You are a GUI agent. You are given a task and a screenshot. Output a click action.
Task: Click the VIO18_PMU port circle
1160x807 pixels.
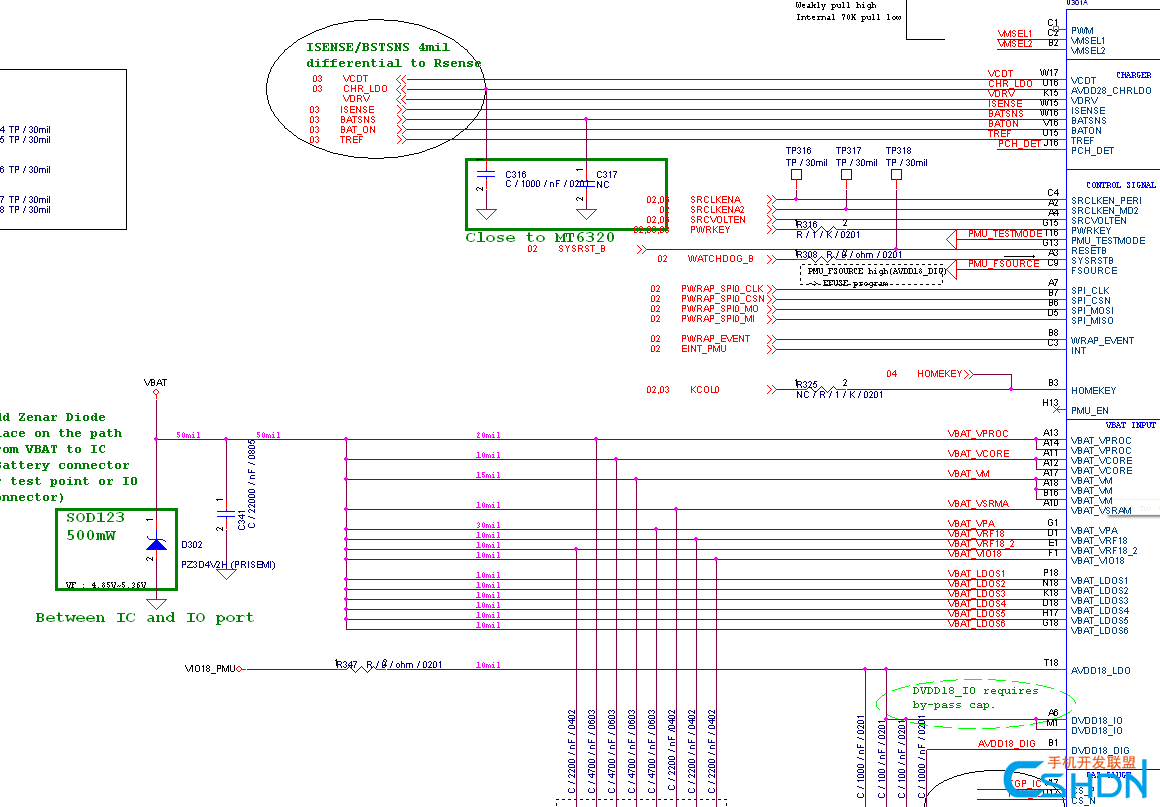pos(240,669)
